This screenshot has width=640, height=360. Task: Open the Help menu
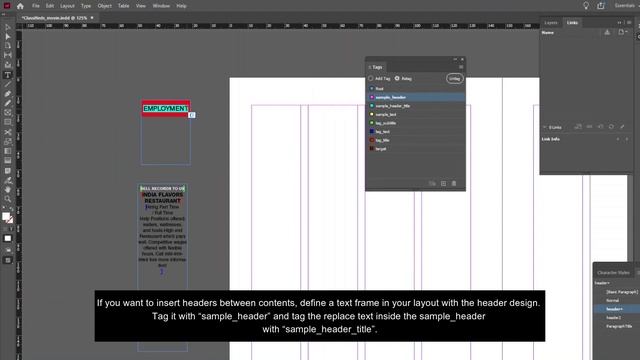(181, 6)
